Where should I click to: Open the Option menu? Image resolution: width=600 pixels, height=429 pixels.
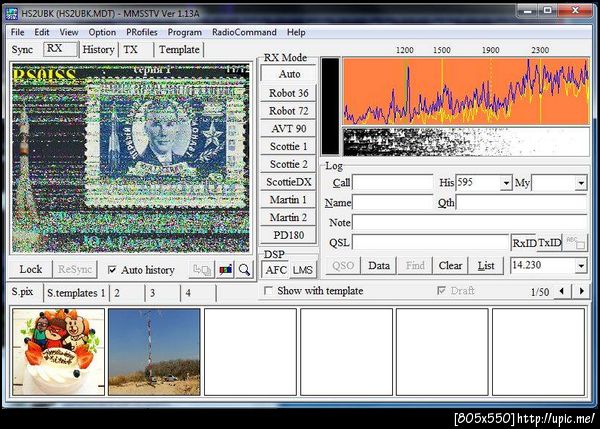pos(102,32)
